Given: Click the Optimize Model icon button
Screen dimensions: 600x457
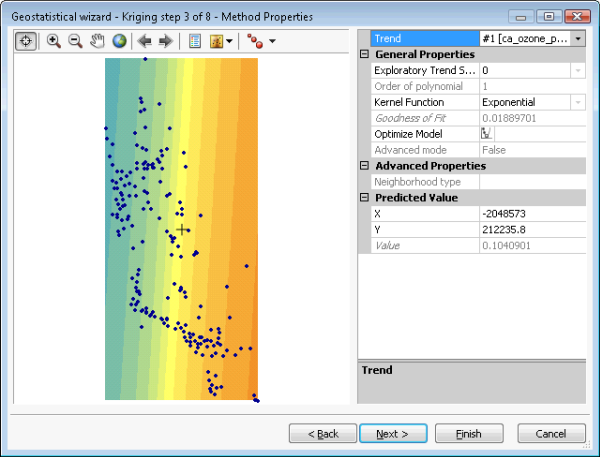Looking at the screenshot, I should 486,134.
